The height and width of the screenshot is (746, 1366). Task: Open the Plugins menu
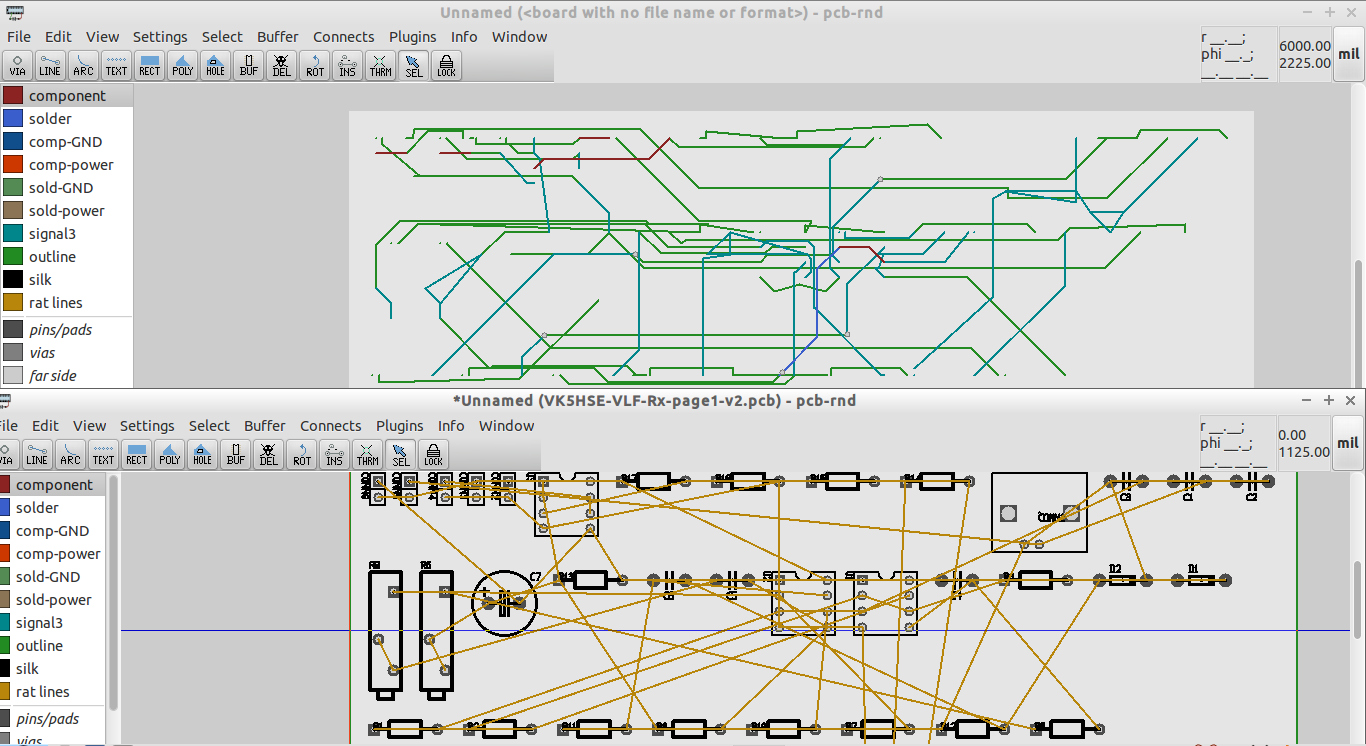click(x=412, y=36)
